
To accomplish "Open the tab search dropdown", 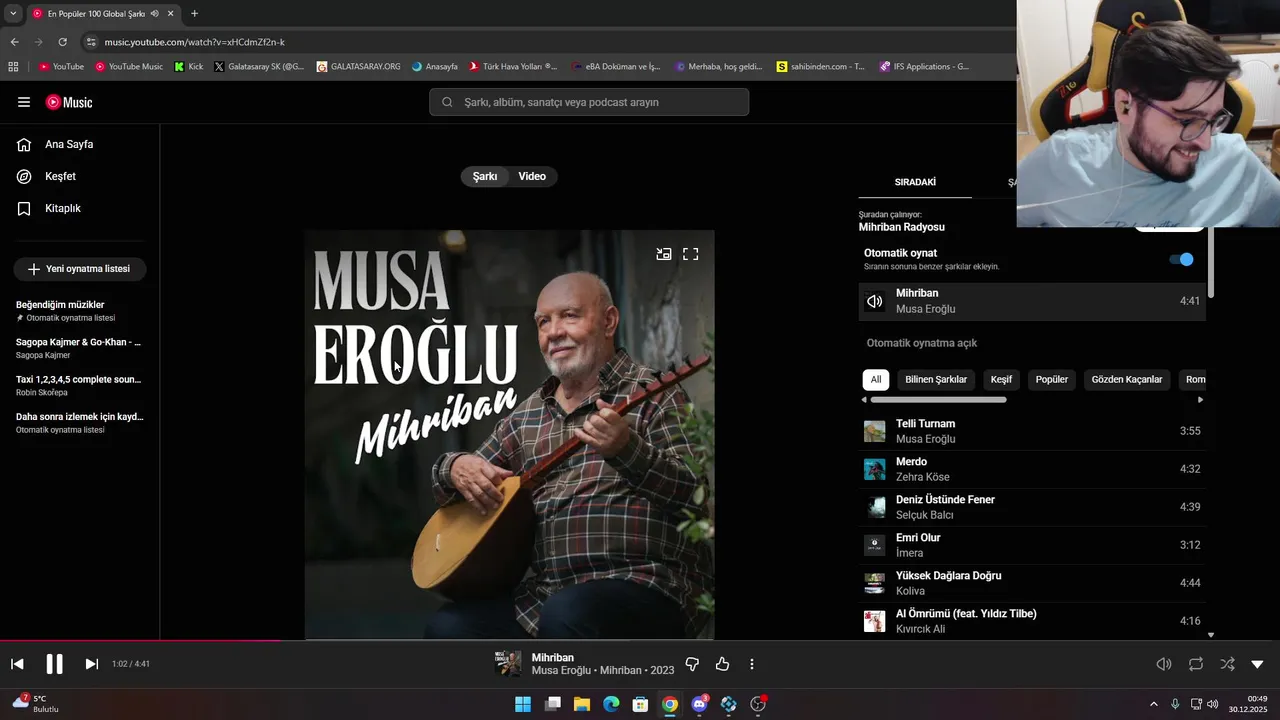I will click(13, 14).
